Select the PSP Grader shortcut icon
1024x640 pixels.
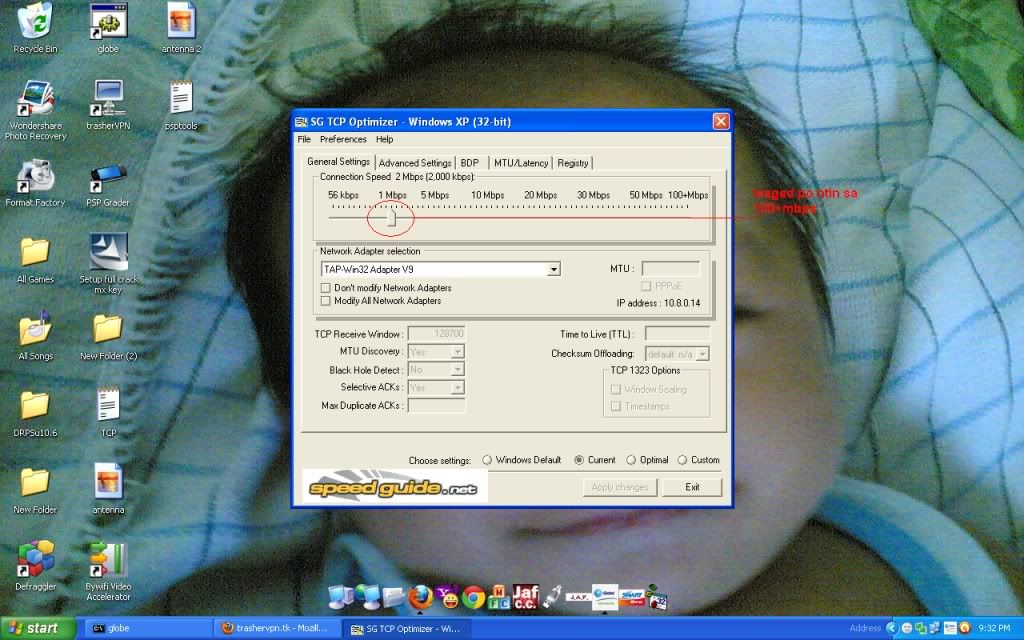(x=108, y=183)
